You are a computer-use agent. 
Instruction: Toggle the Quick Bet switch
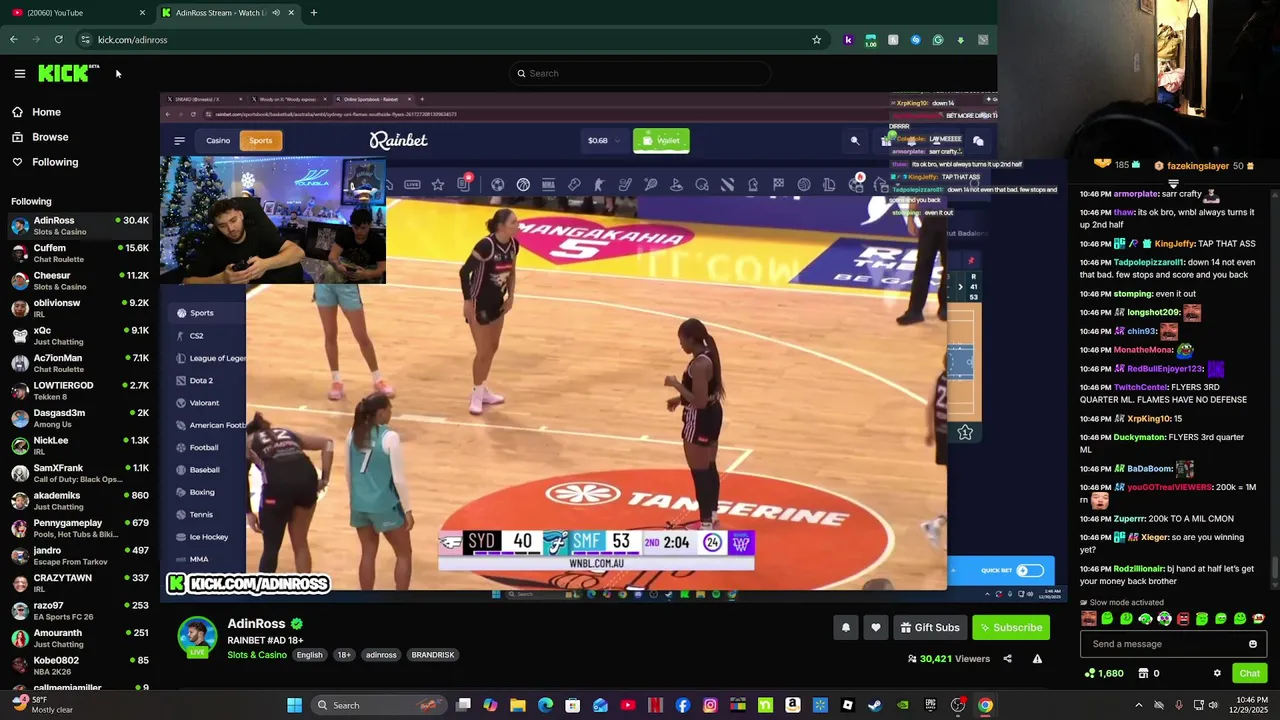pyautogui.click(x=1030, y=570)
